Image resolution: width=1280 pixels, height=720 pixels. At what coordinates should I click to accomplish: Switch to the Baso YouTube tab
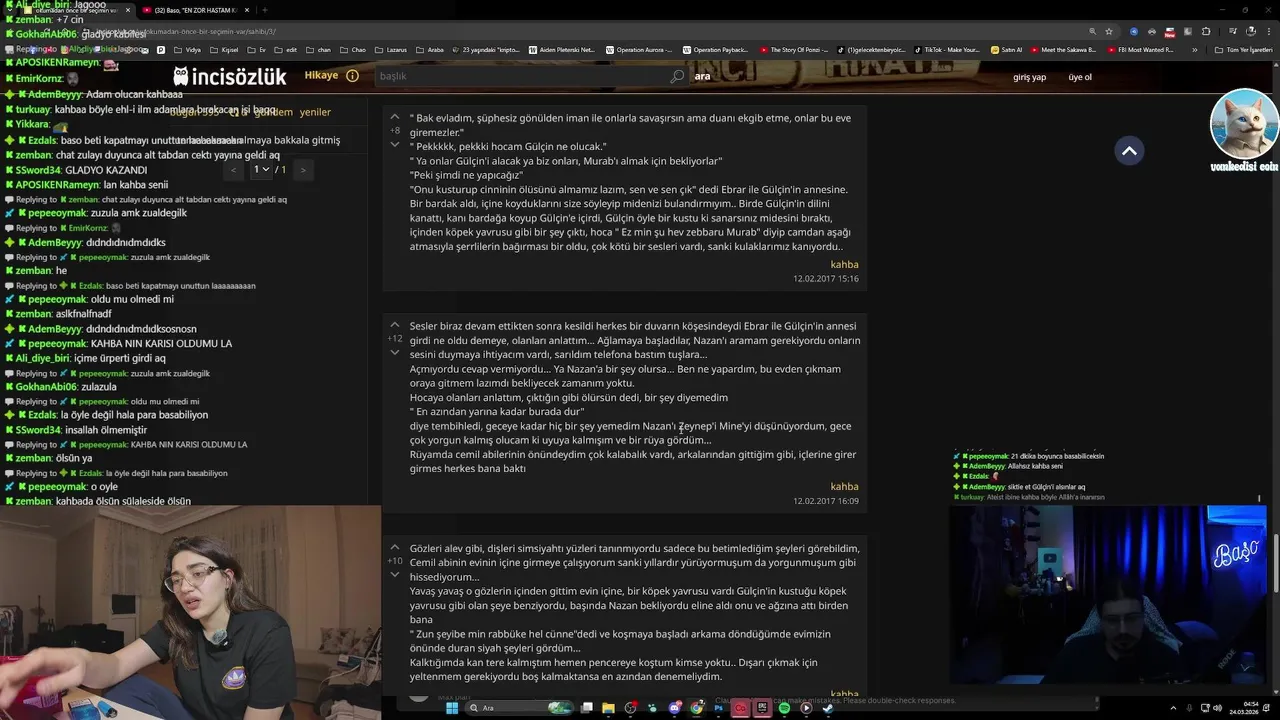[195, 10]
